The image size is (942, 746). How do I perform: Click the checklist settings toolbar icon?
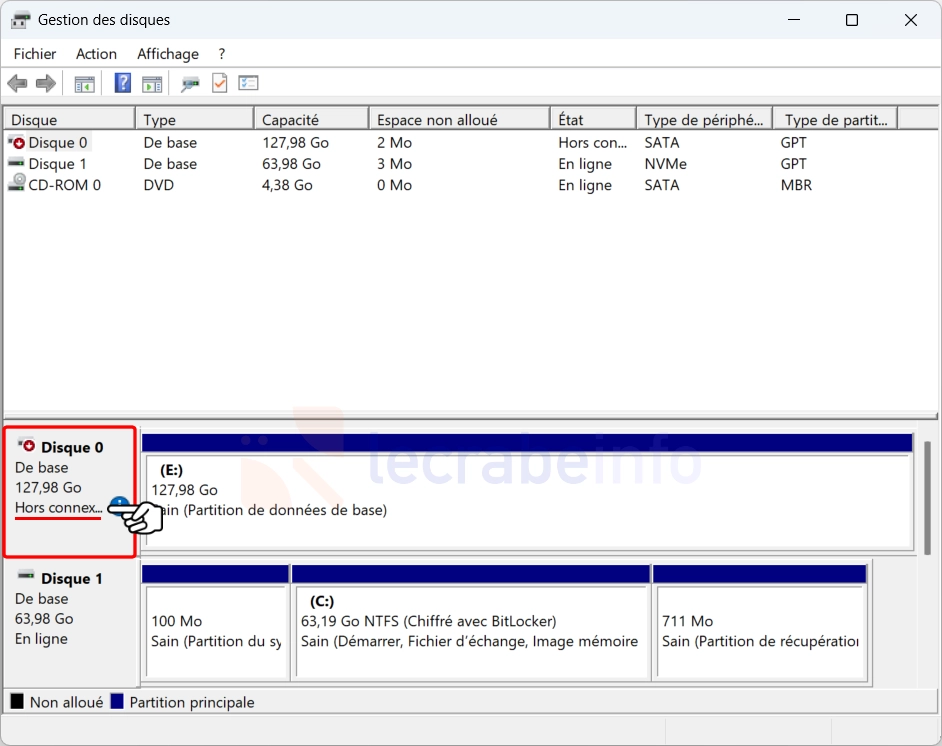click(248, 83)
